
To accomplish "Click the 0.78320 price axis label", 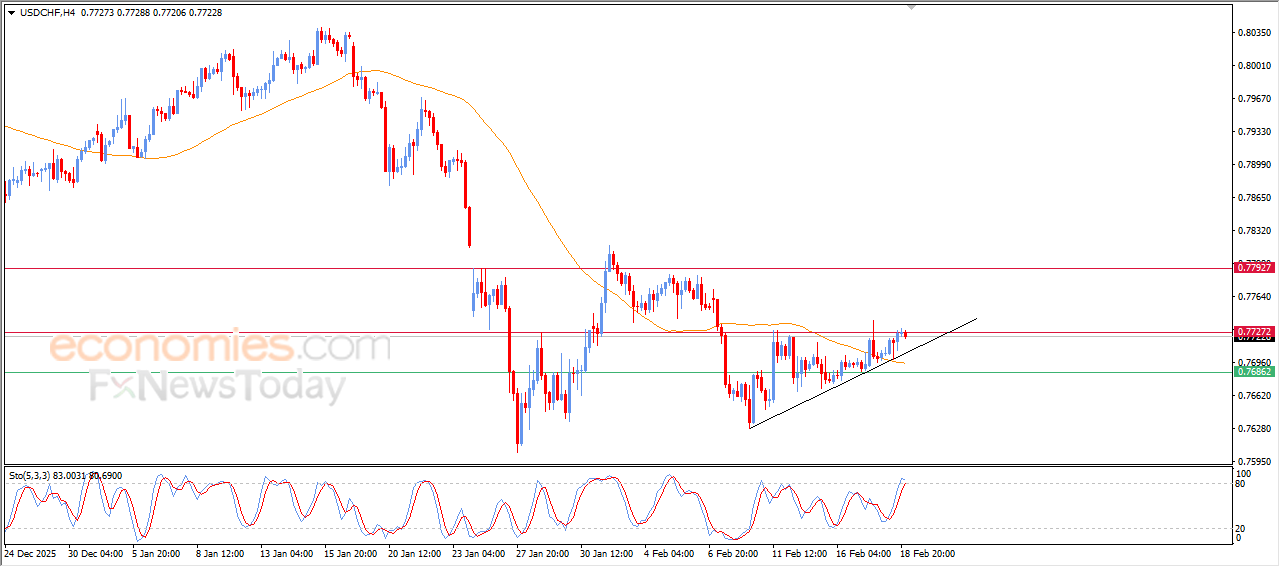I will click(x=1254, y=230).
